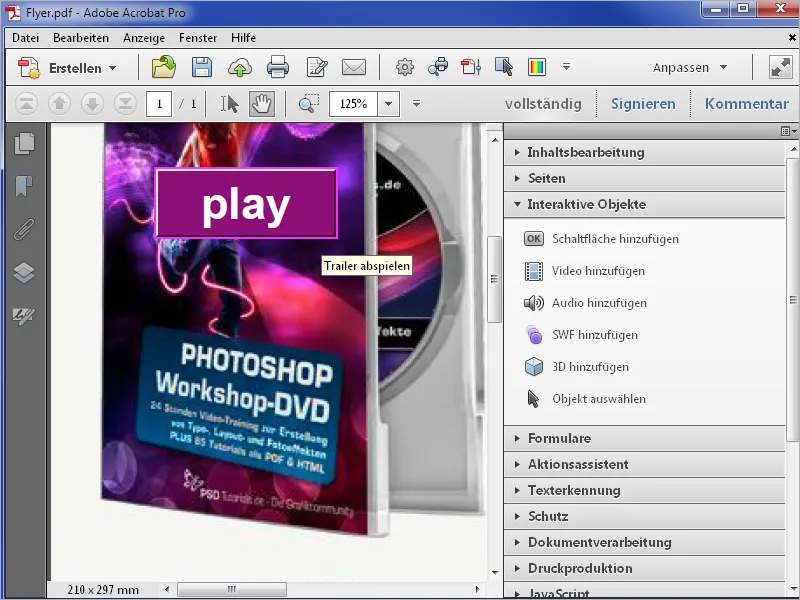Viewport: 800px width, 600px height.
Task: Click the 125% zoom value field
Action: (x=354, y=104)
